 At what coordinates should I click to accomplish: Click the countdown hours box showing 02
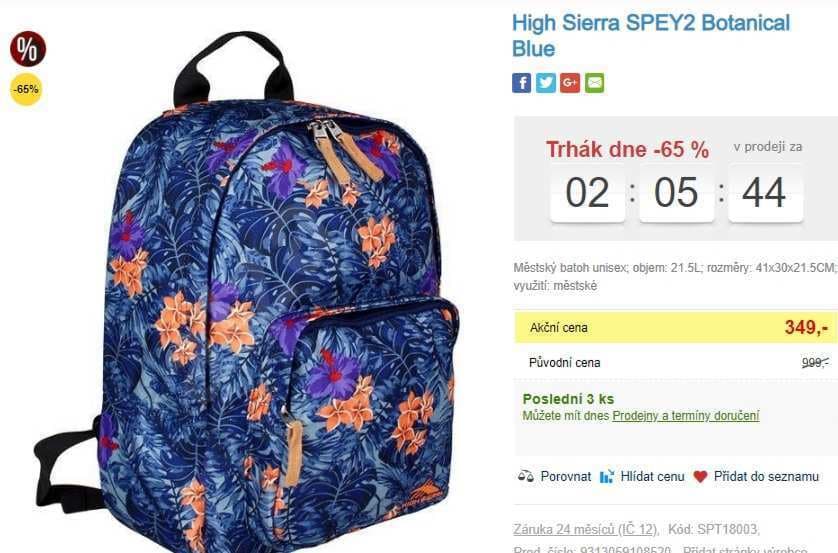pos(587,193)
